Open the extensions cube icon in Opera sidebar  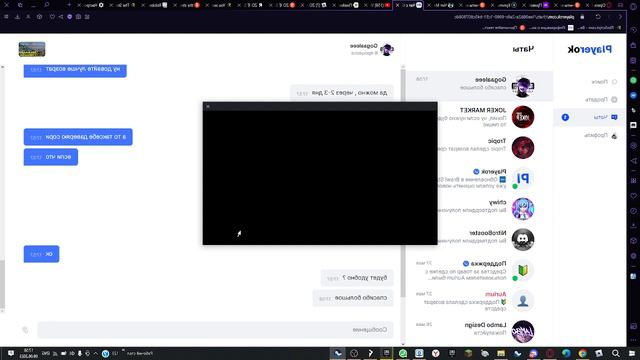pyautogui.click(x=633, y=241)
